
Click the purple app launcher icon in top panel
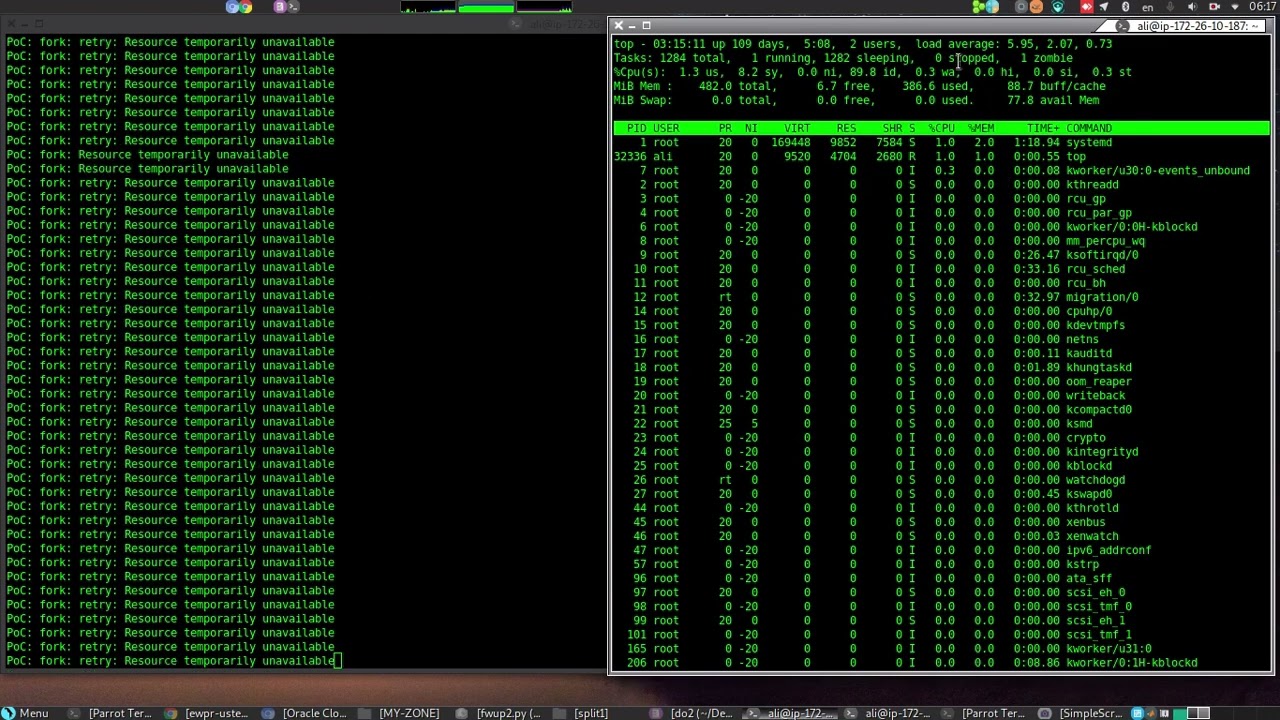click(280, 7)
